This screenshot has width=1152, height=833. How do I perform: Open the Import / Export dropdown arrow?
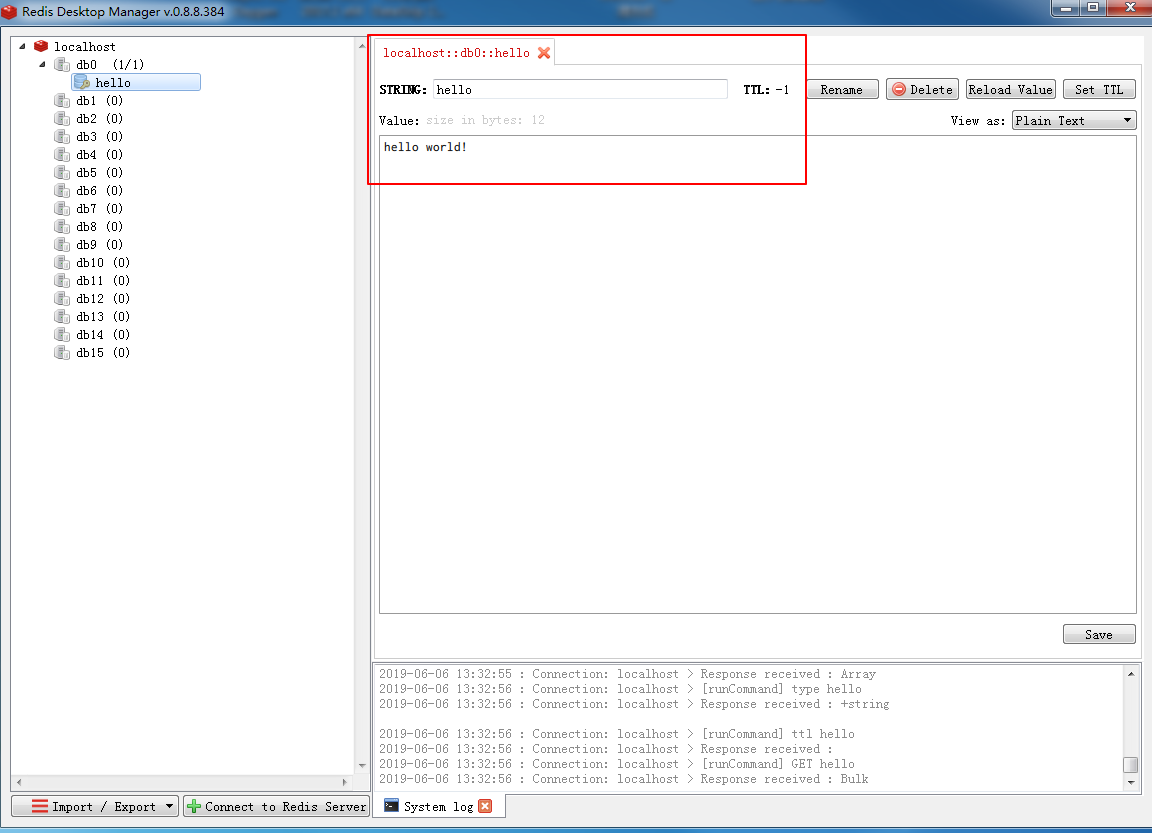[169, 806]
